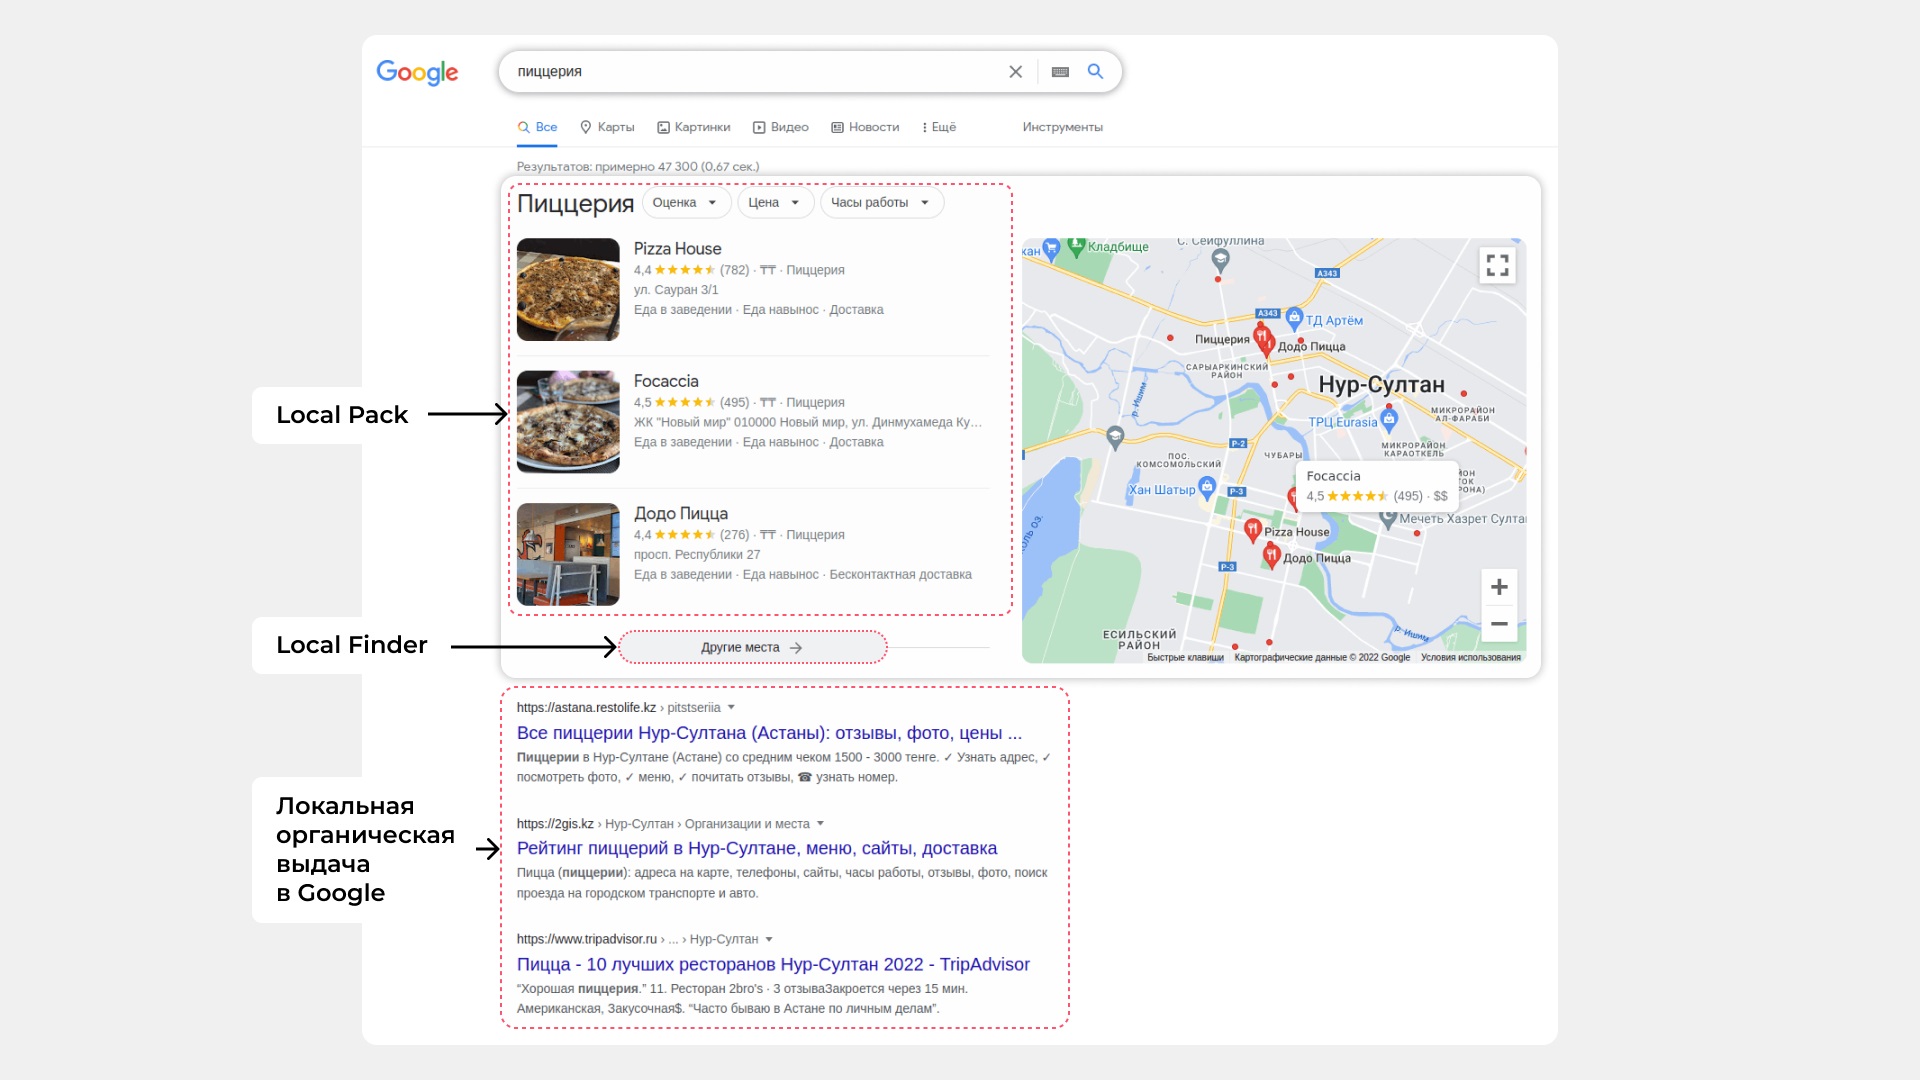Expand options arrow next to astana.restolife.kz
Image resolution: width=1920 pixels, height=1080 pixels.
click(x=731, y=707)
